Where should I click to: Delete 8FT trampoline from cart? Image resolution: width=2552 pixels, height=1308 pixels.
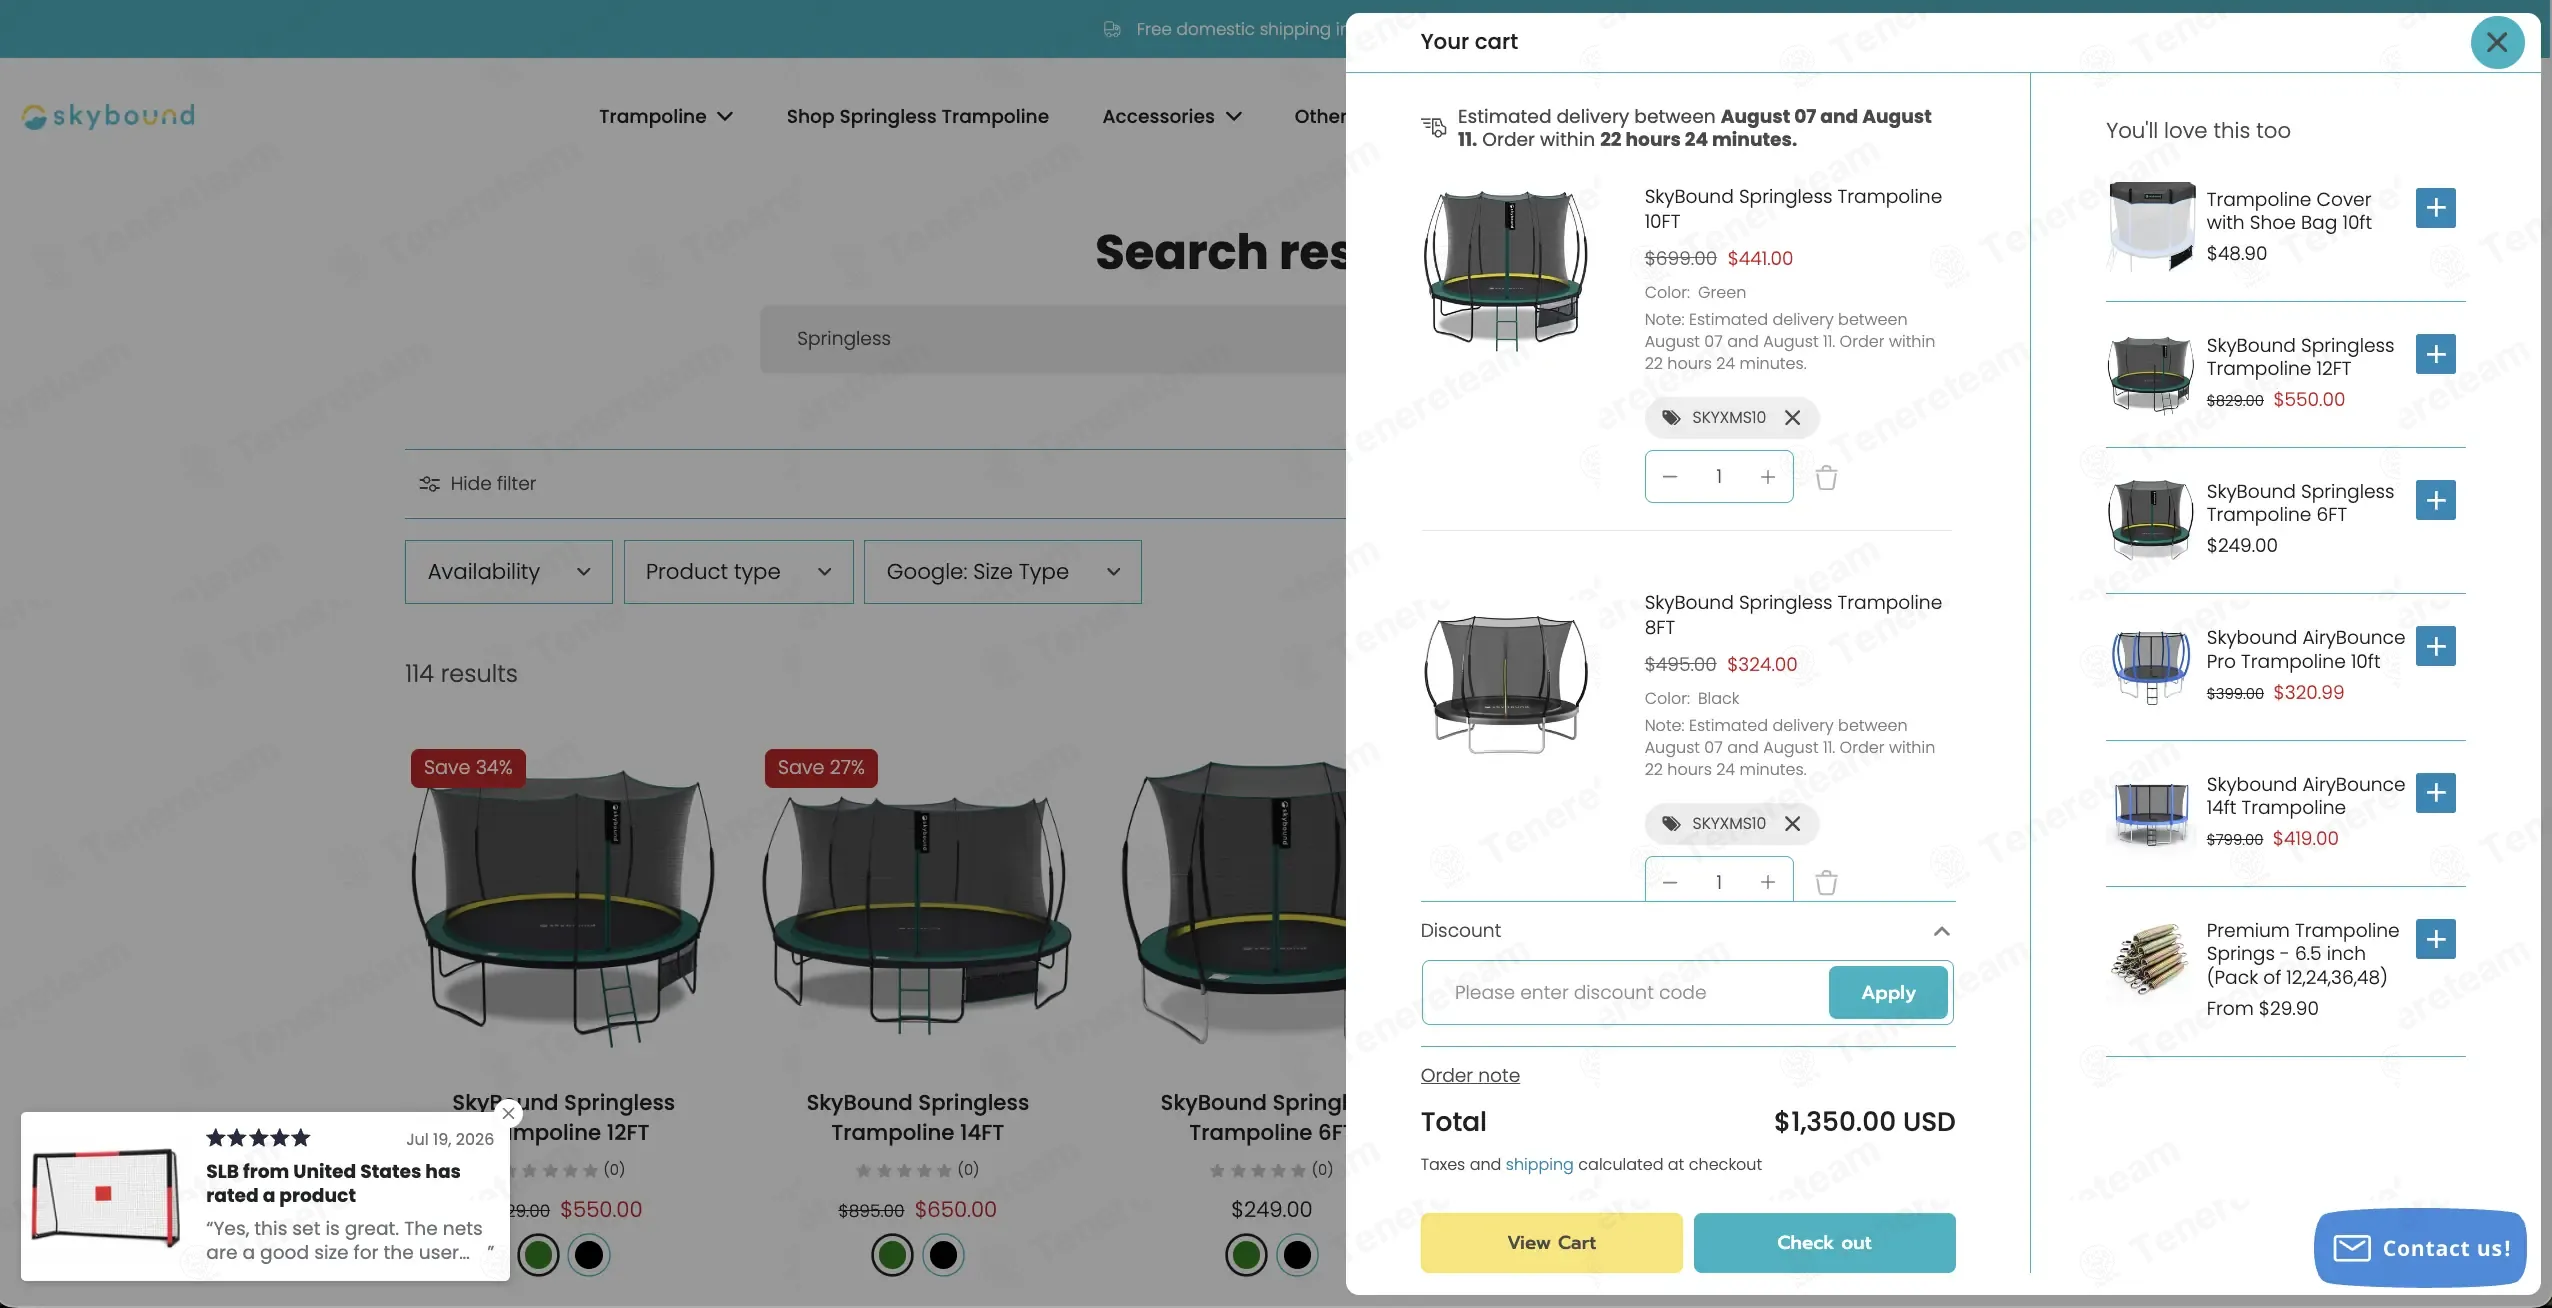(1826, 883)
